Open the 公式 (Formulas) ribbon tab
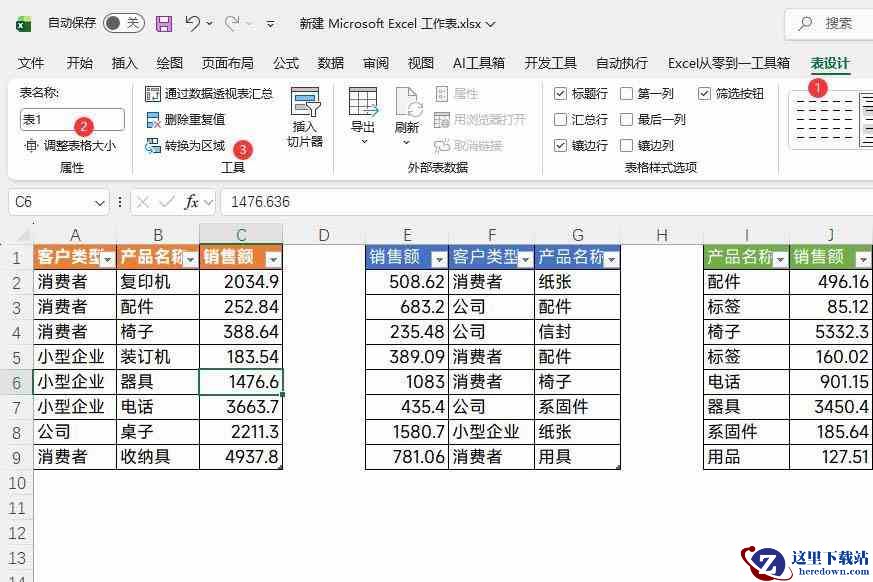 [x=286, y=63]
